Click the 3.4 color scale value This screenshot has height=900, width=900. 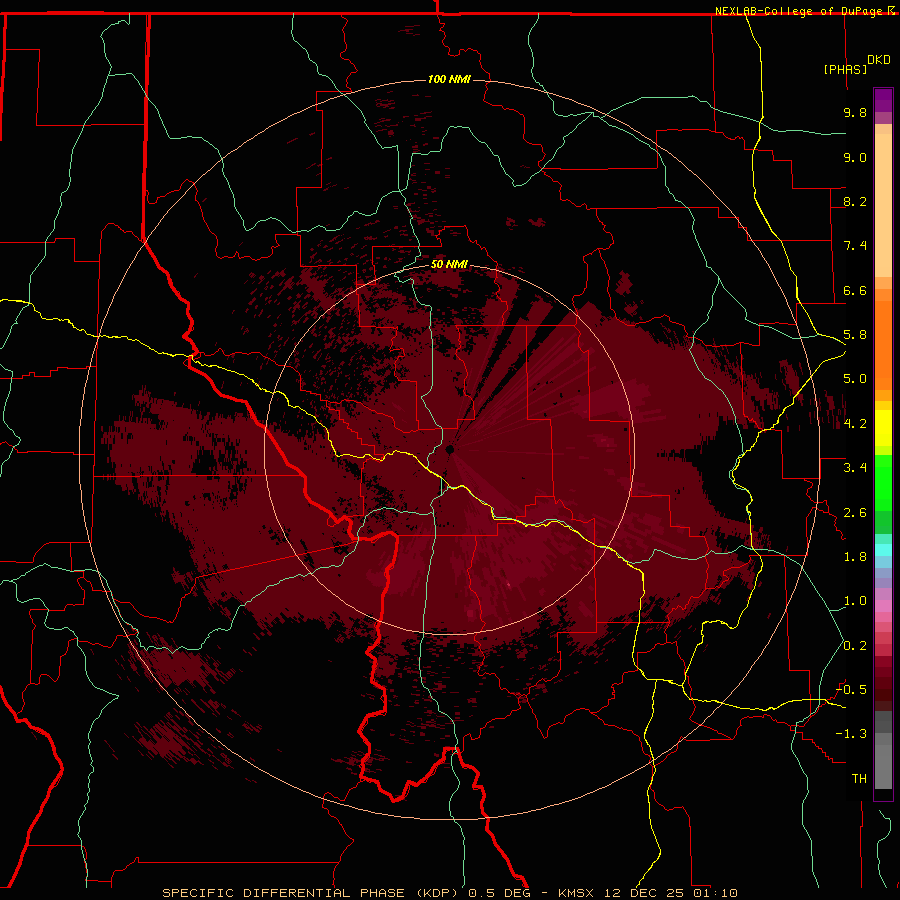click(855, 468)
